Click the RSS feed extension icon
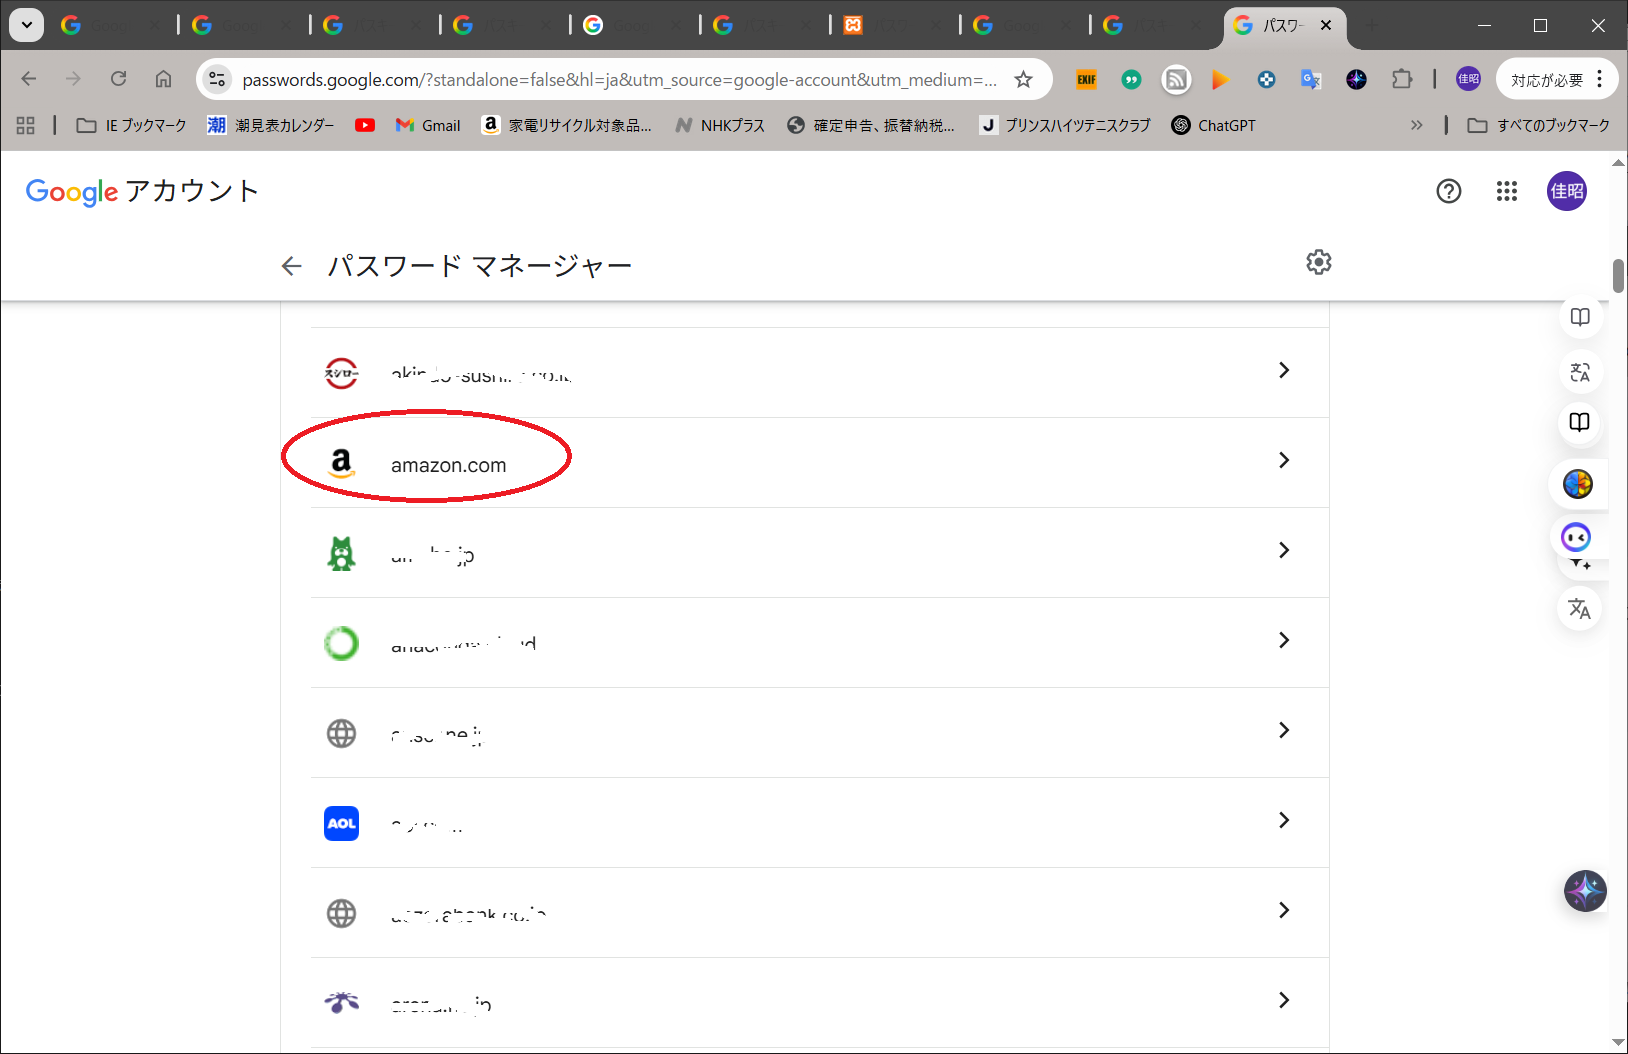This screenshot has width=1628, height=1054. pos(1176,80)
